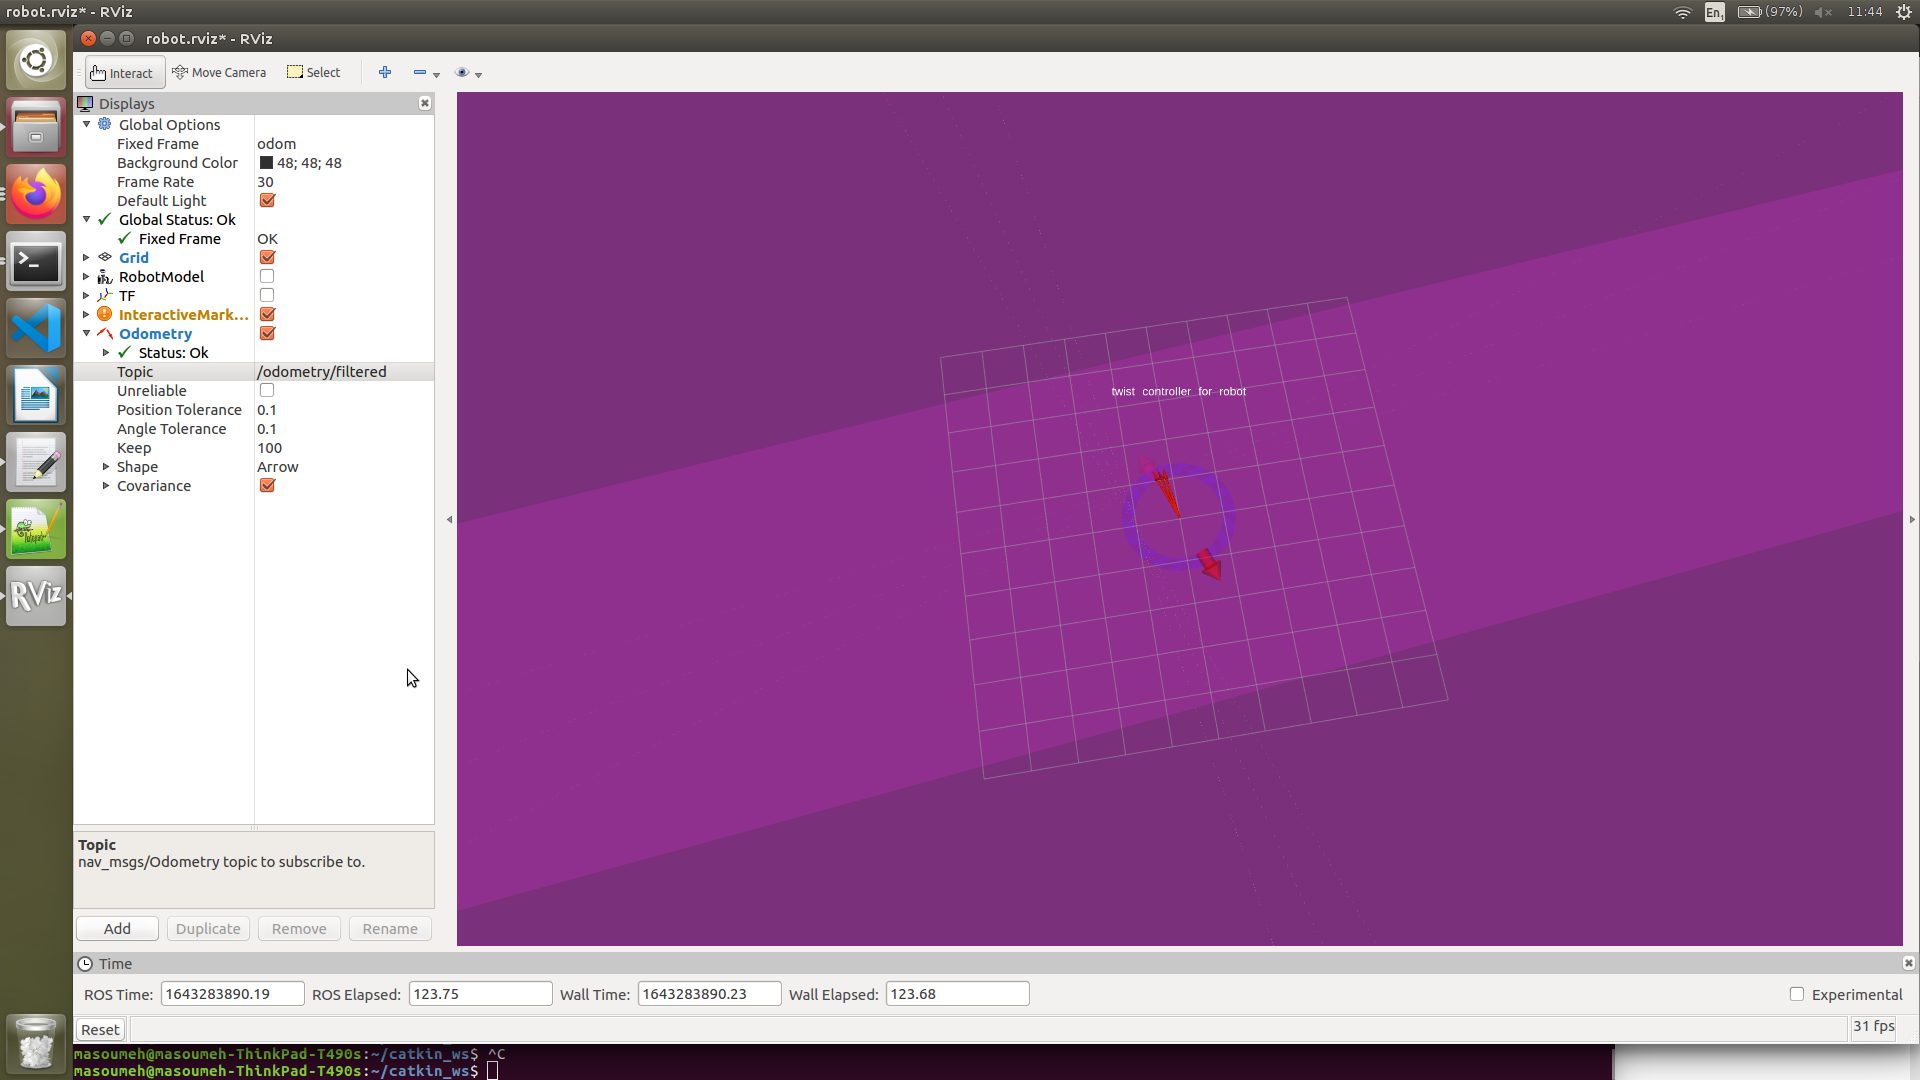Click the Odometry display icon
Viewport: 1920px width, 1080px height.
105,333
